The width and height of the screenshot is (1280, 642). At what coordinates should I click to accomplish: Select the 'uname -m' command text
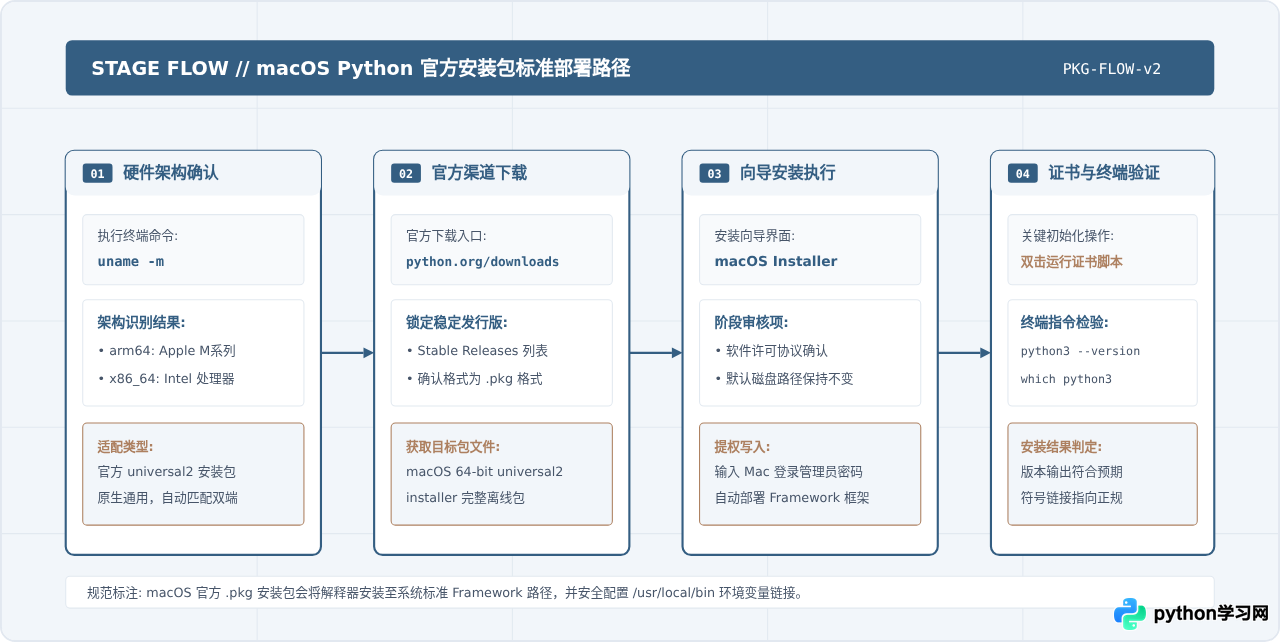pos(131,261)
